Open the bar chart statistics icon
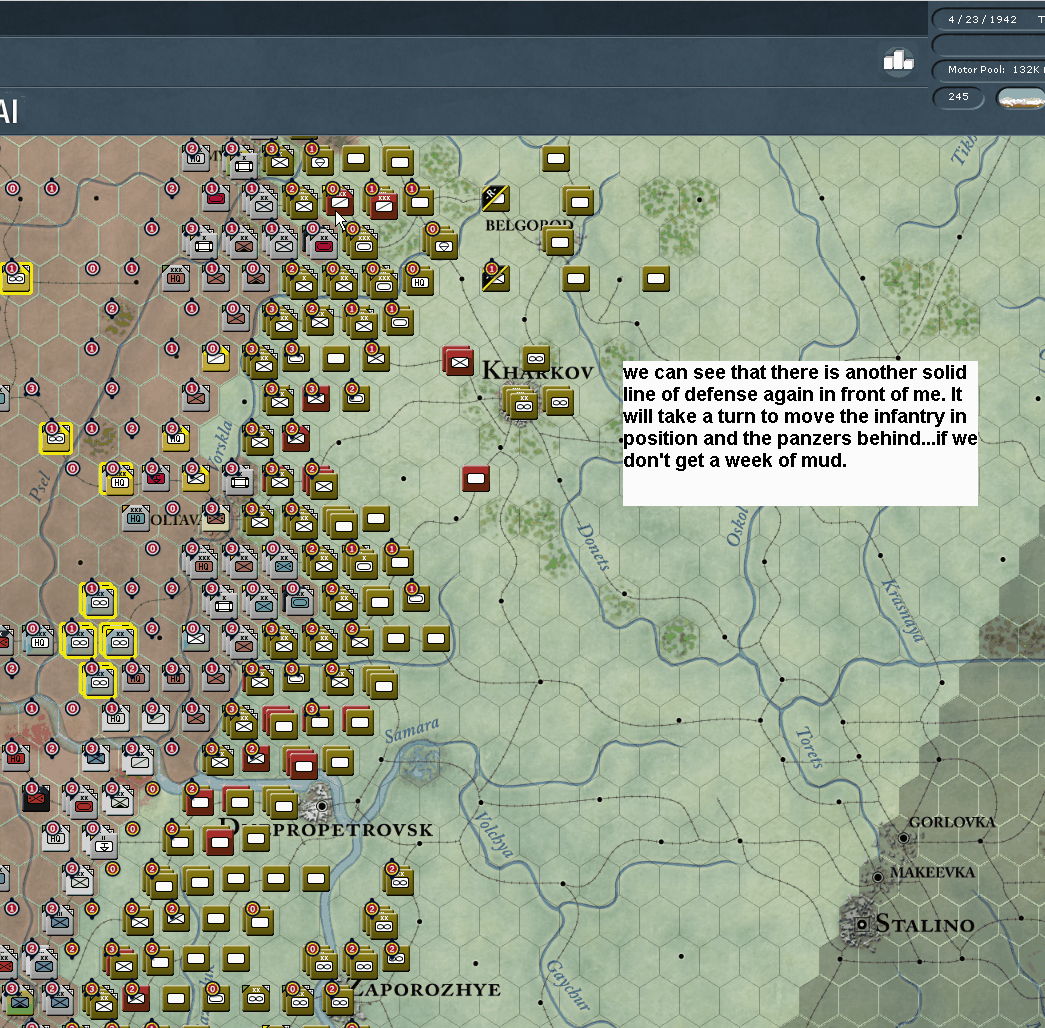Screen dimensions: 1045x1028 (898, 61)
